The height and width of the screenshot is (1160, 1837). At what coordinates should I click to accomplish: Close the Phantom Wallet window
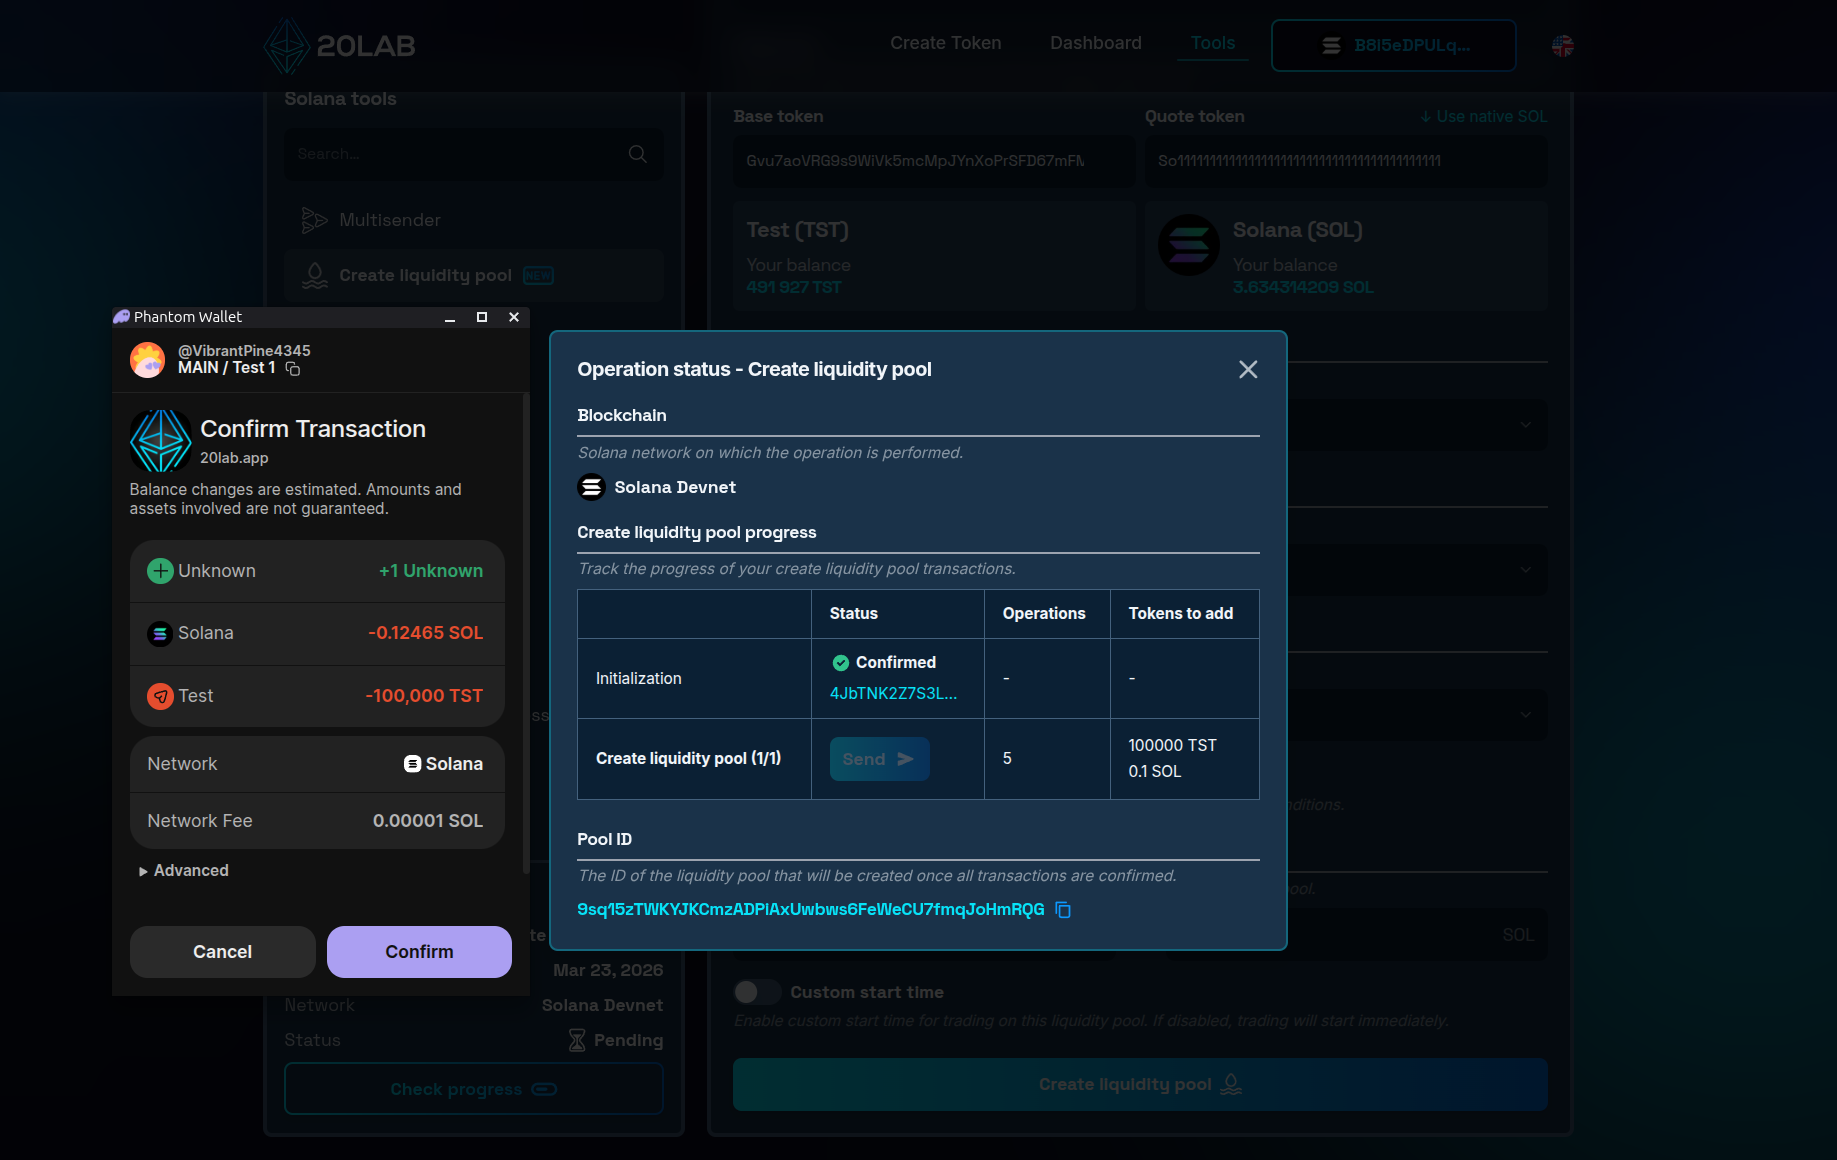pyautogui.click(x=514, y=317)
